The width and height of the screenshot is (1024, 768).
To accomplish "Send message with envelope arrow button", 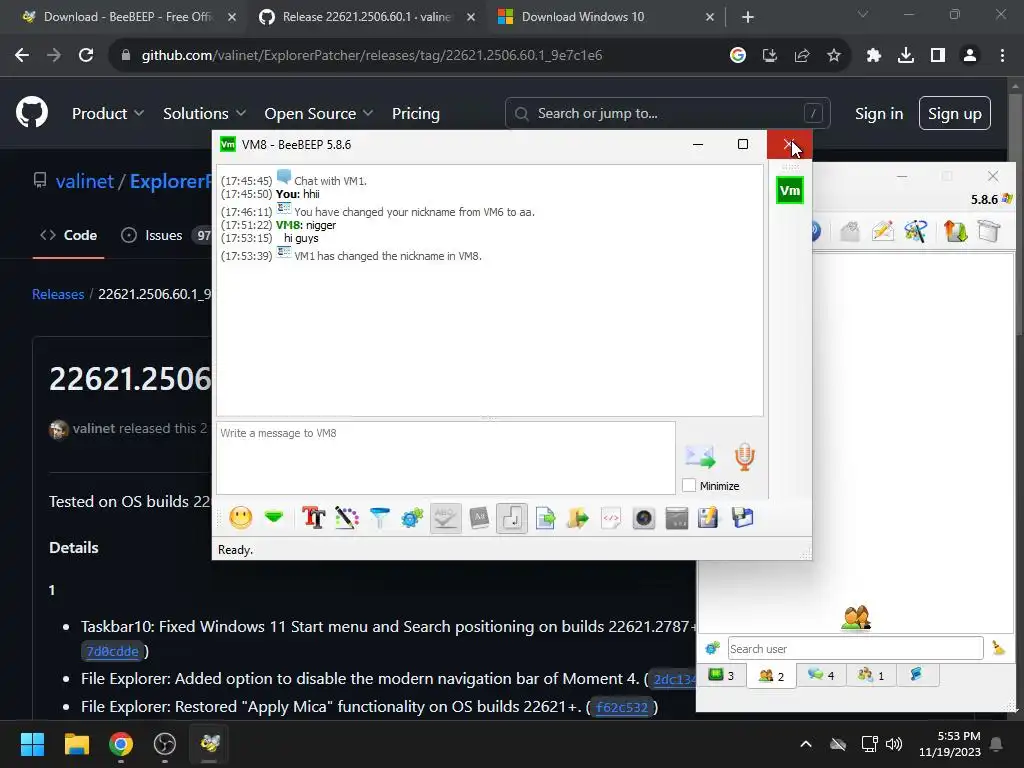I will (x=699, y=456).
